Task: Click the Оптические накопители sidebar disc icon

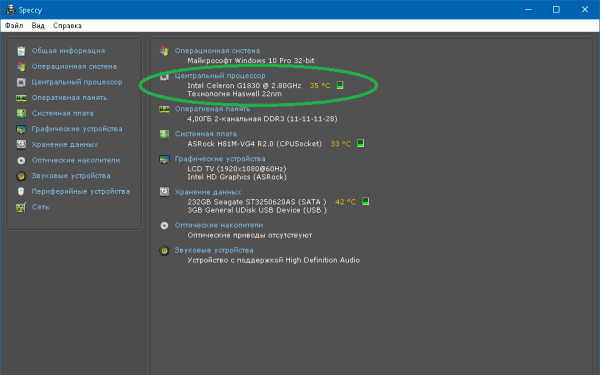Action: [21, 160]
